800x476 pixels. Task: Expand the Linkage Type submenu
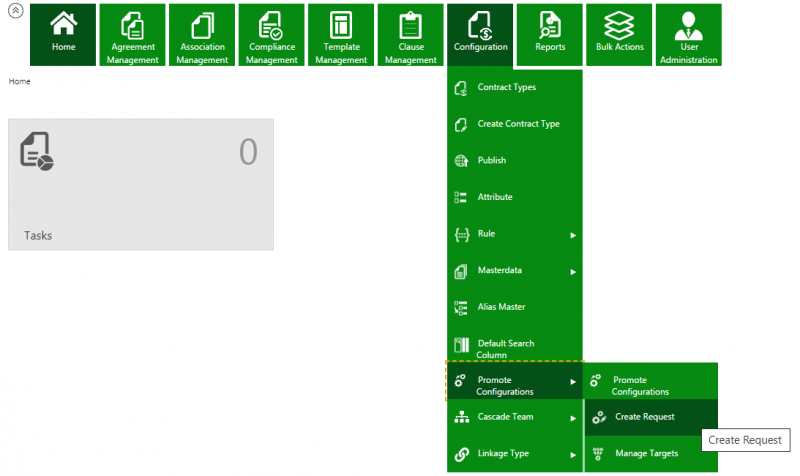tap(573, 455)
